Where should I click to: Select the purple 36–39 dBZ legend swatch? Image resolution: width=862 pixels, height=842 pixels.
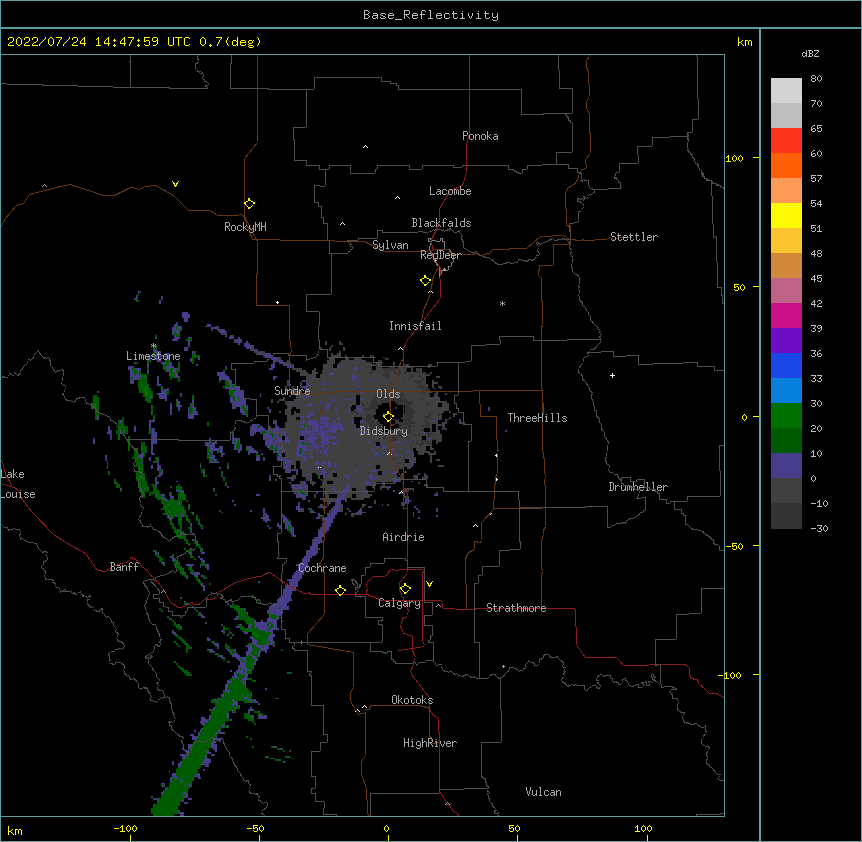coord(786,341)
